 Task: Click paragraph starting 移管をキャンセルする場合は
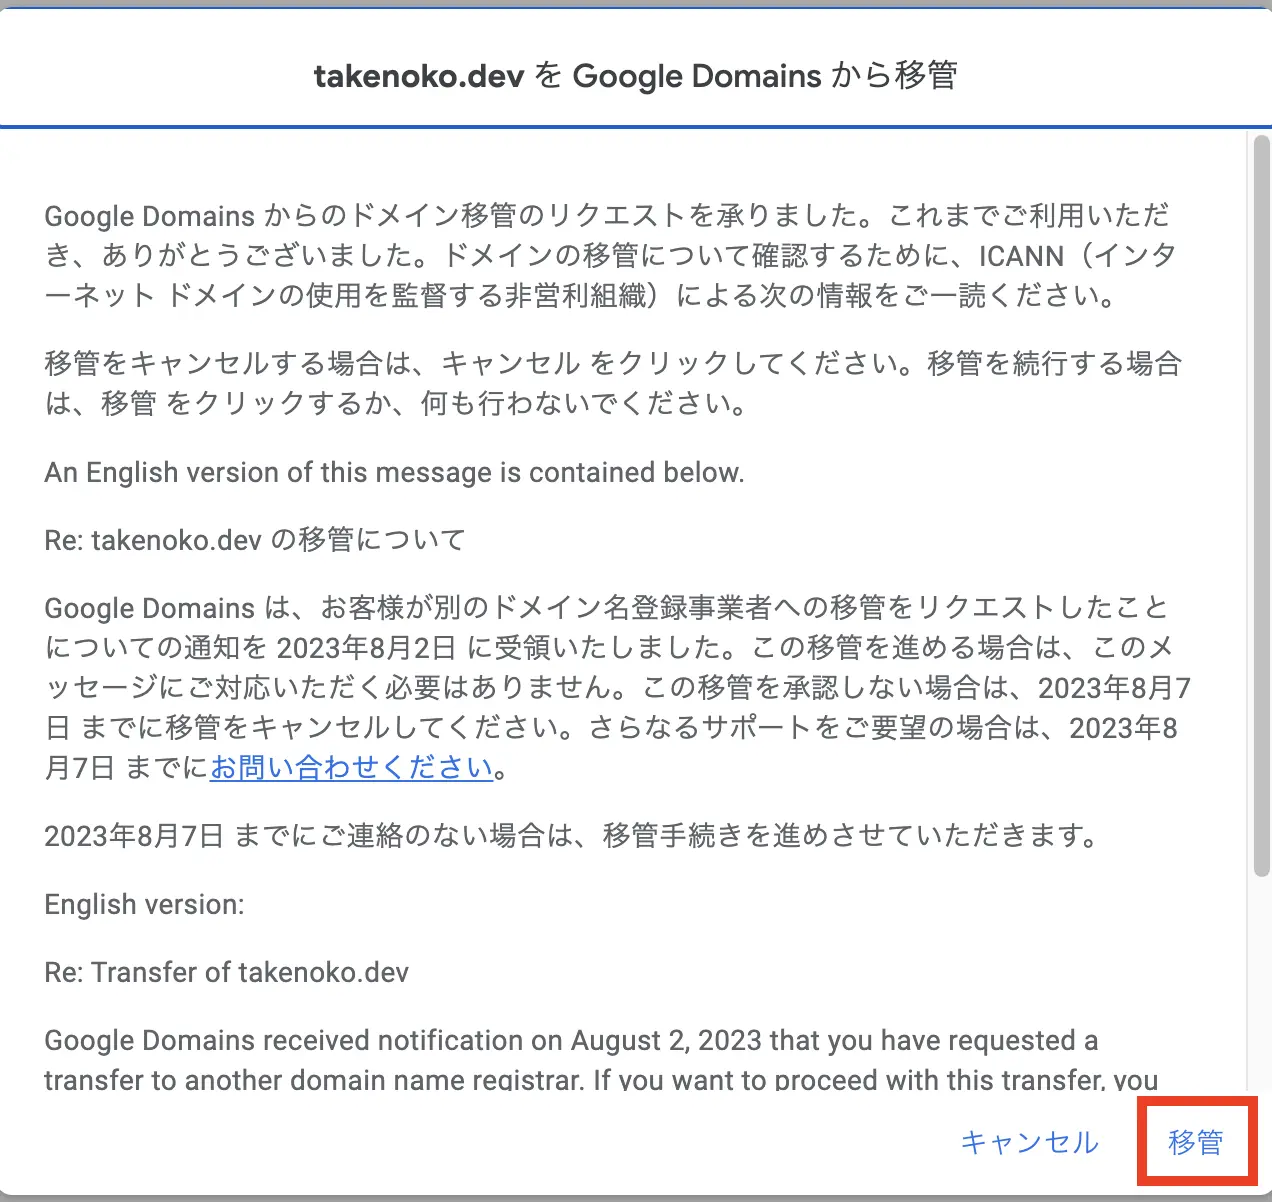coord(612,383)
